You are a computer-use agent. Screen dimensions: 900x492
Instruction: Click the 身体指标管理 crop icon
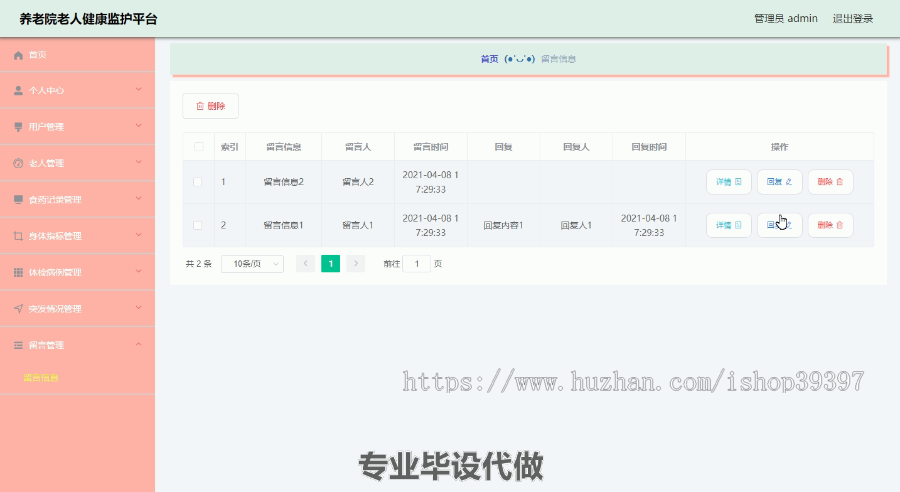point(18,236)
